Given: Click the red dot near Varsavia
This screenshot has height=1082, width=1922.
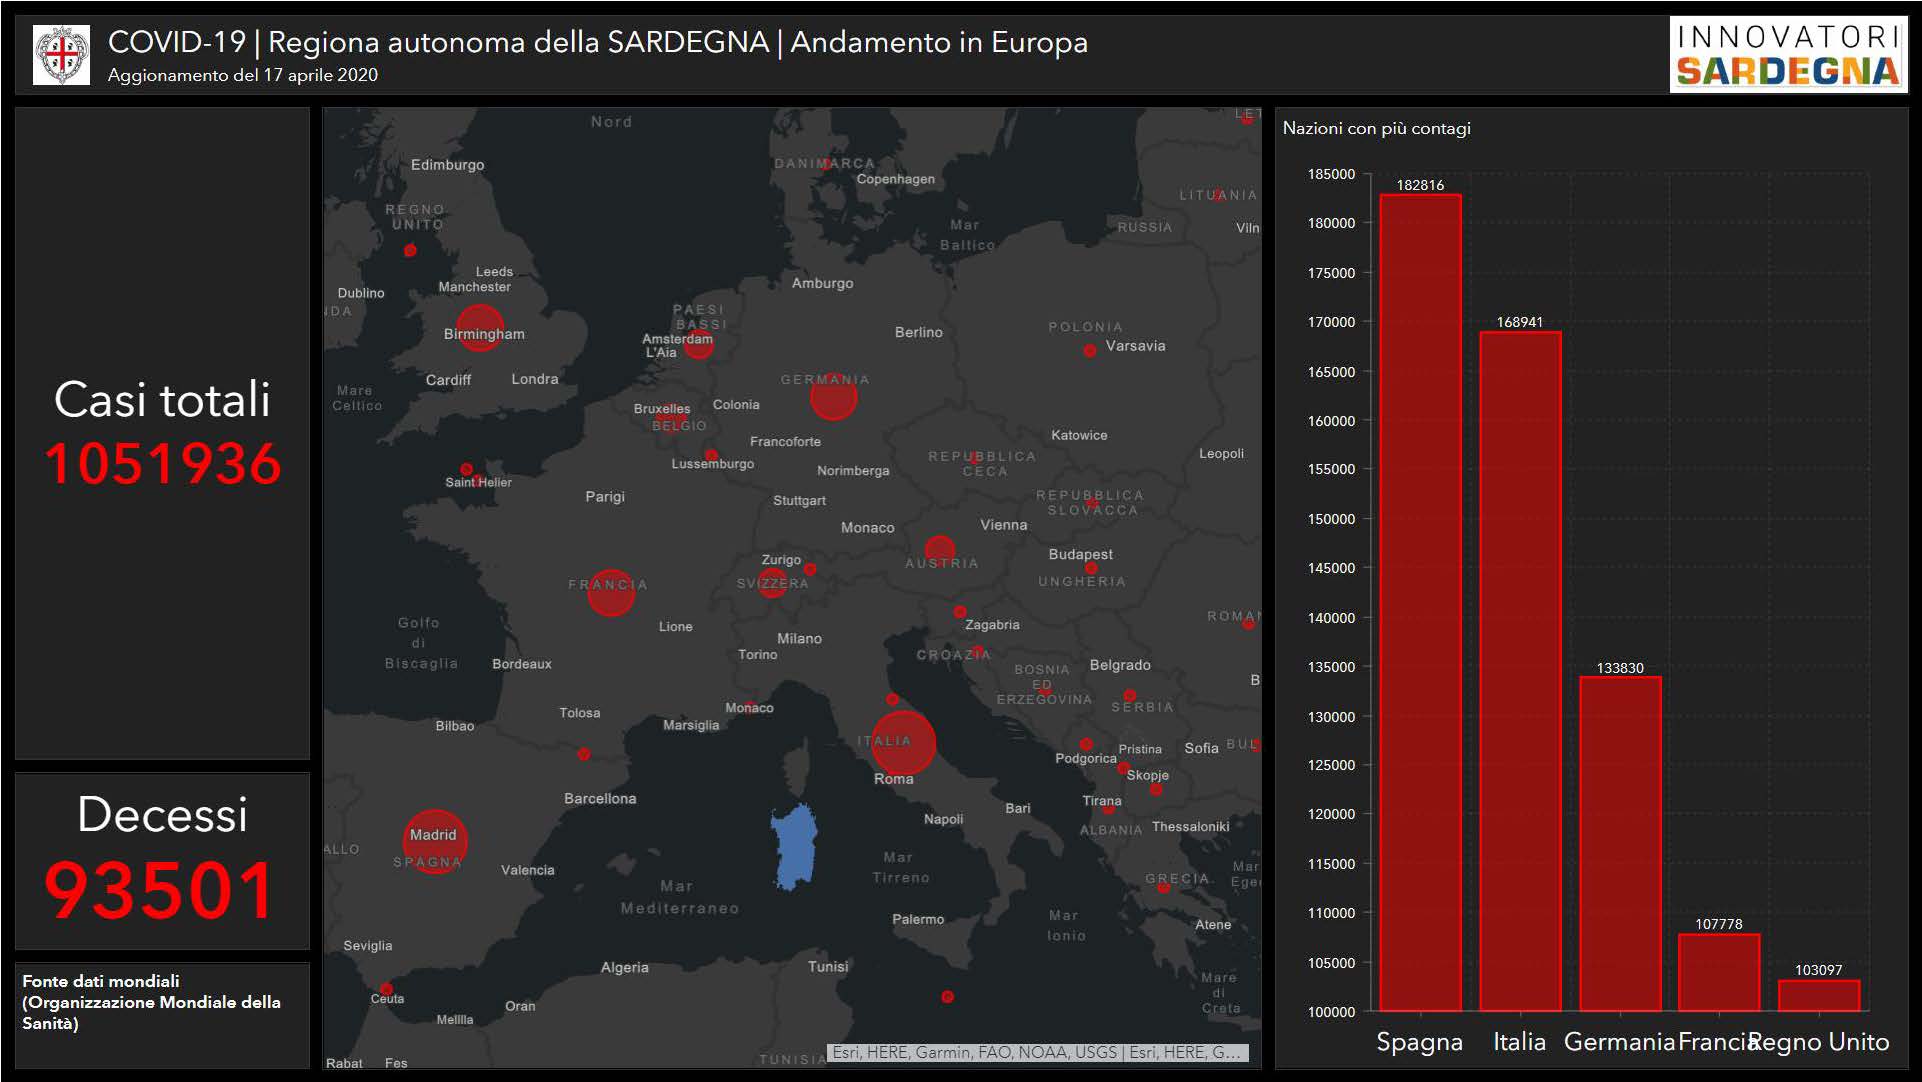Looking at the screenshot, I should point(1090,350).
